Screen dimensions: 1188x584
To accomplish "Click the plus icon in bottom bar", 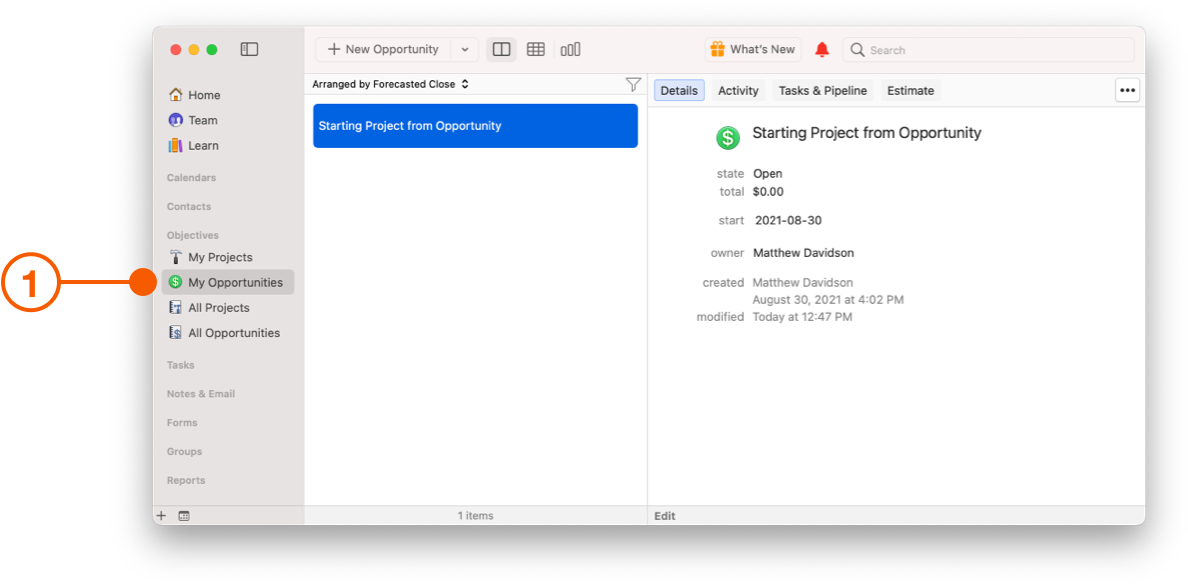I will point(161,516).
